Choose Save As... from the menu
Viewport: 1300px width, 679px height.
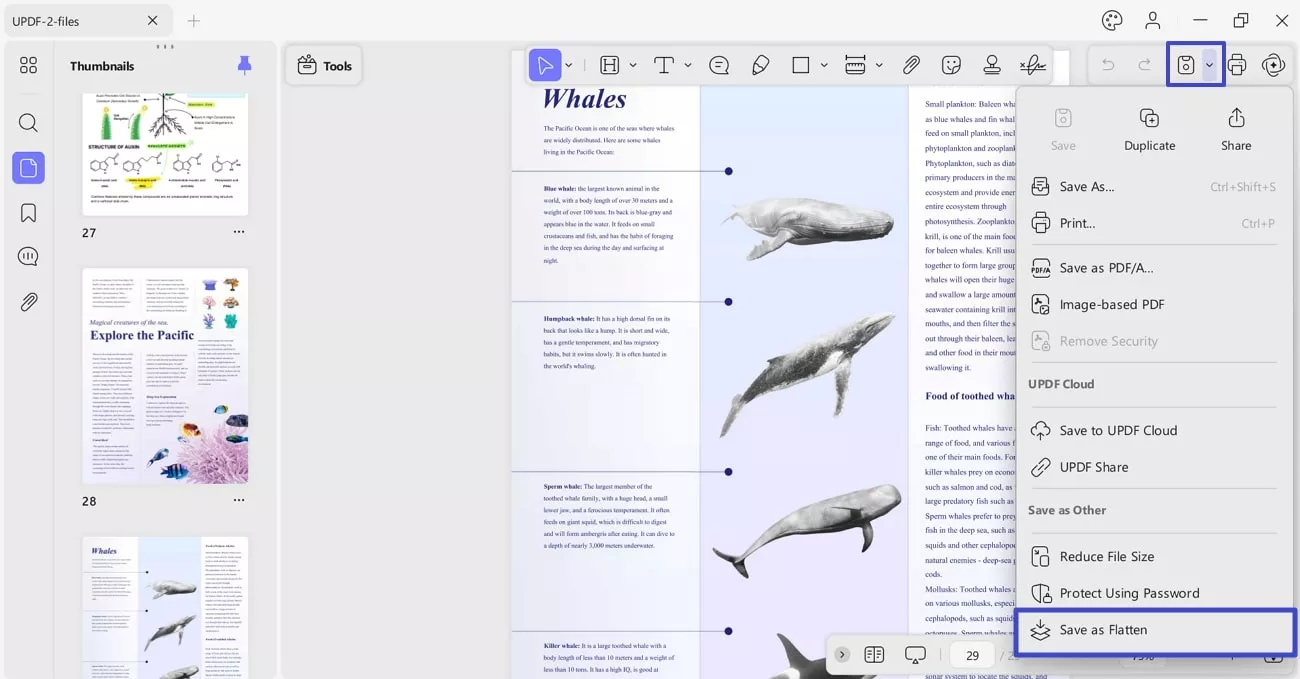(1154, 187)
